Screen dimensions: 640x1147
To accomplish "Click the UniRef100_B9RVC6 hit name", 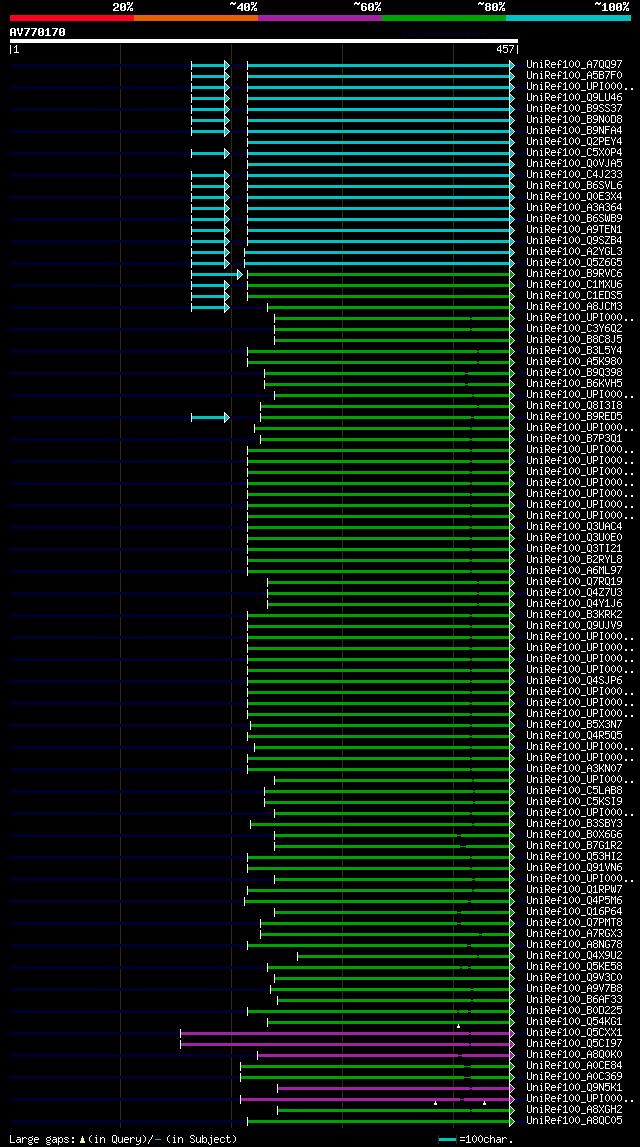I will pos(574,274).
